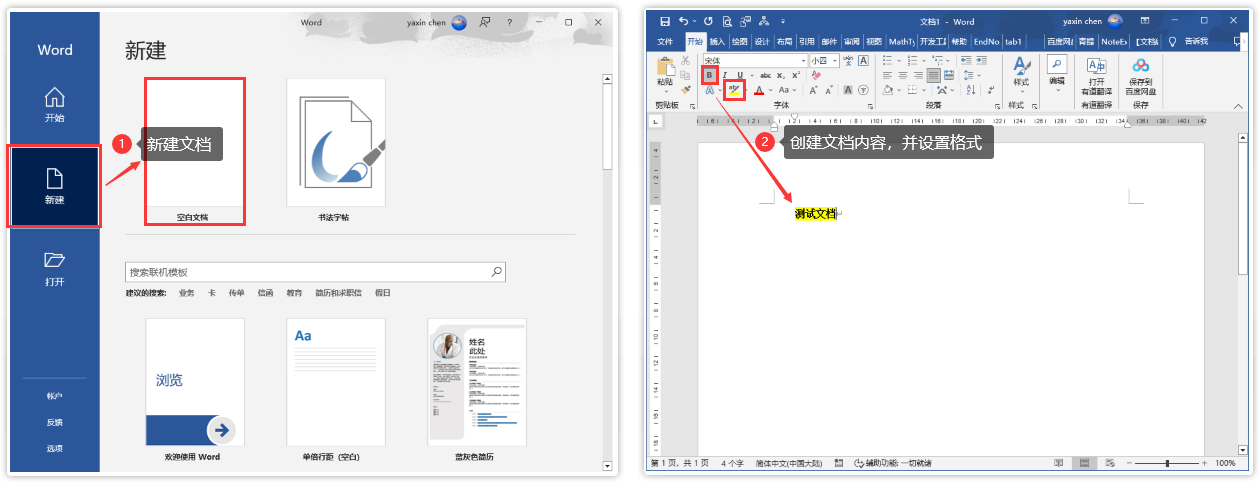Apply yellow text highlight color
The height and width of the screenshot is (483, 1260).
pyautogui.click(x=734, y=90)
